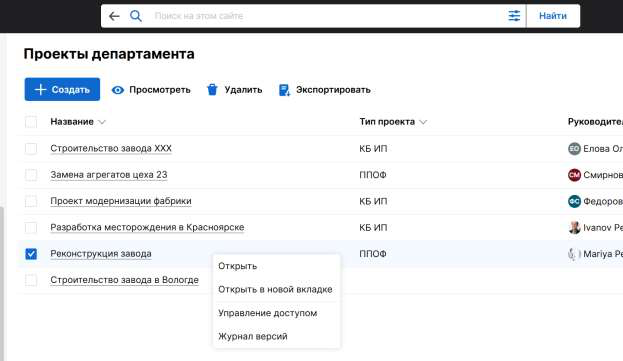The height and width of the screenshot is (361, 623).
Task: Click ППОФ in Реконструкция завода row
Action: (x=373, y=254)
